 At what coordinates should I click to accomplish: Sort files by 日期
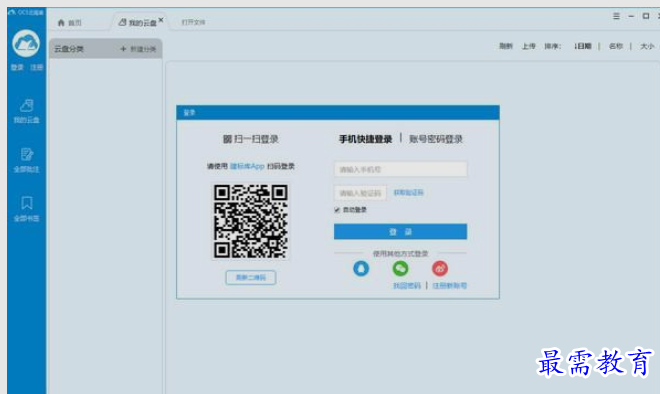[583, 46]
